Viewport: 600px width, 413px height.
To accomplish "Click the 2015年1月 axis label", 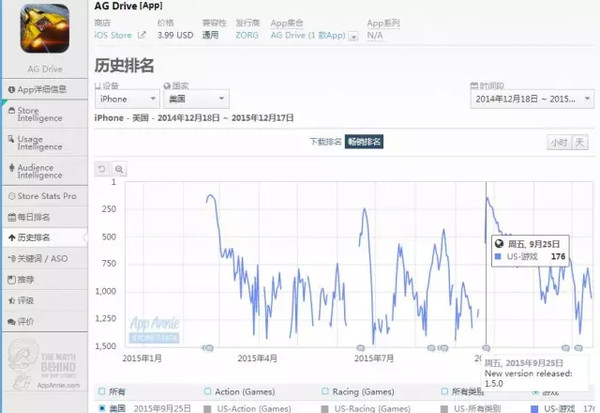I will click(x=142, y=359).
